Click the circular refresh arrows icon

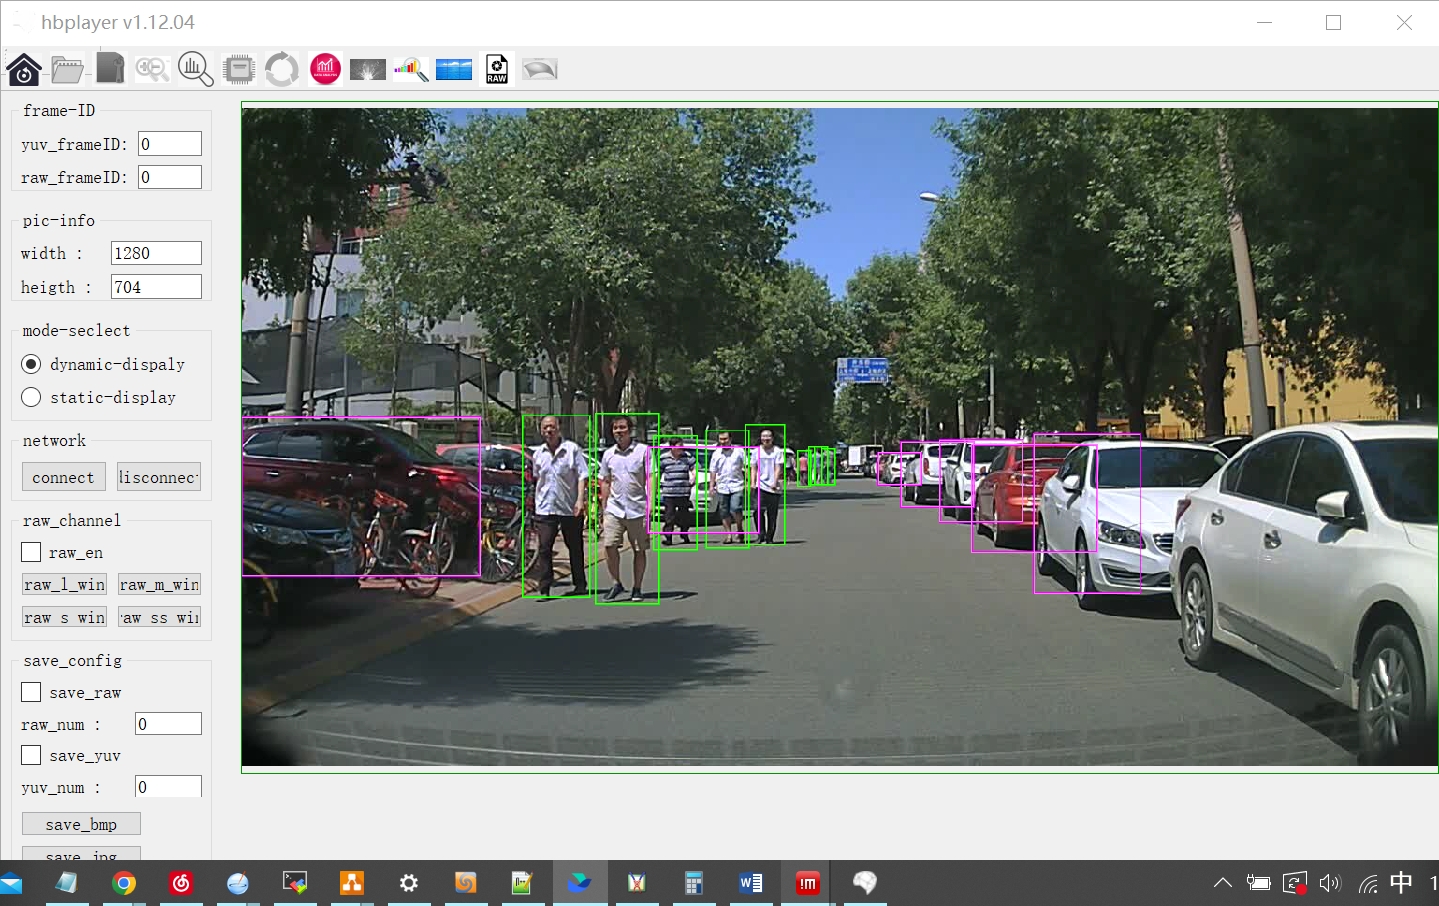[282, 69]
